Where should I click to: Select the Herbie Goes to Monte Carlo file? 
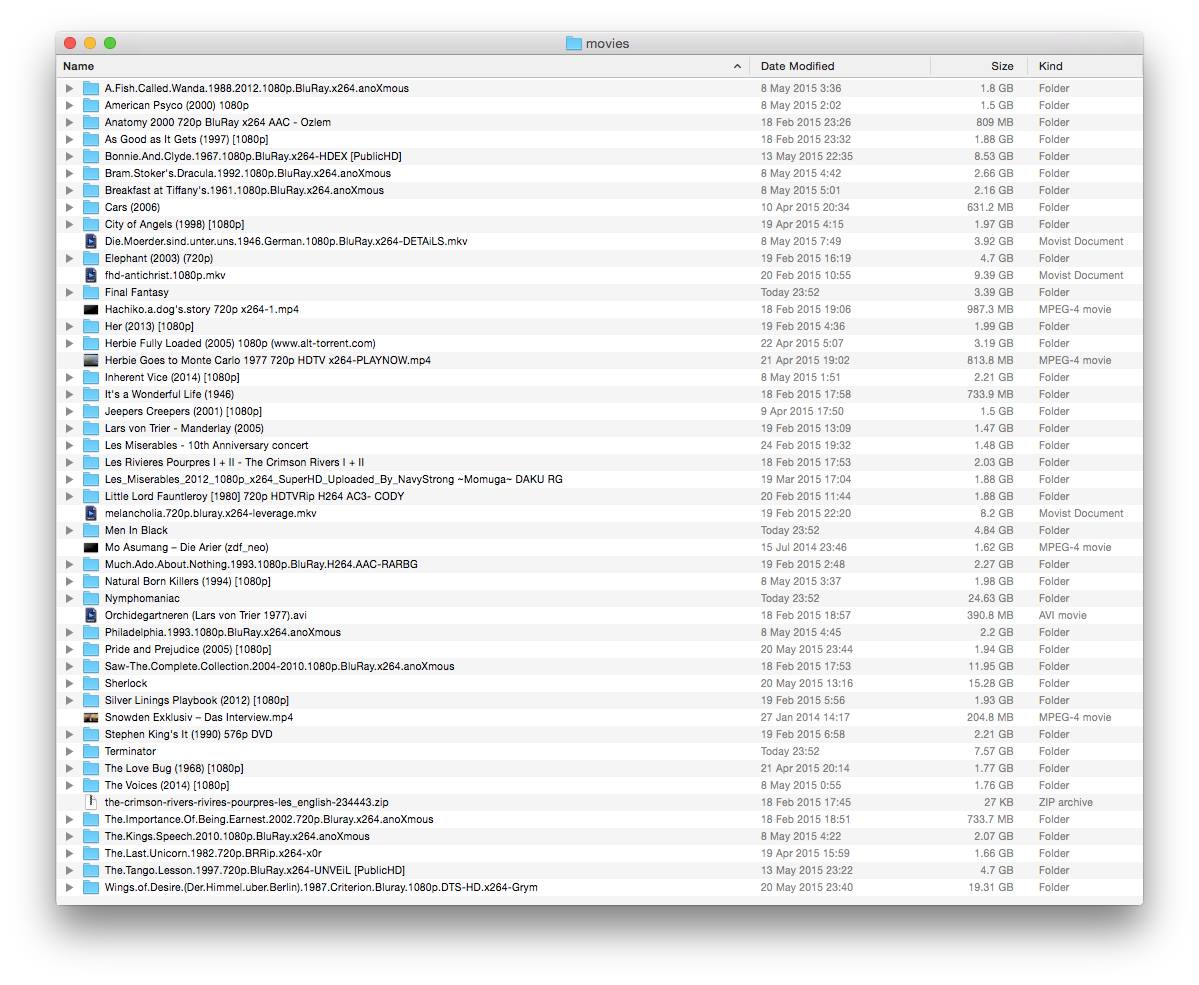267,360
